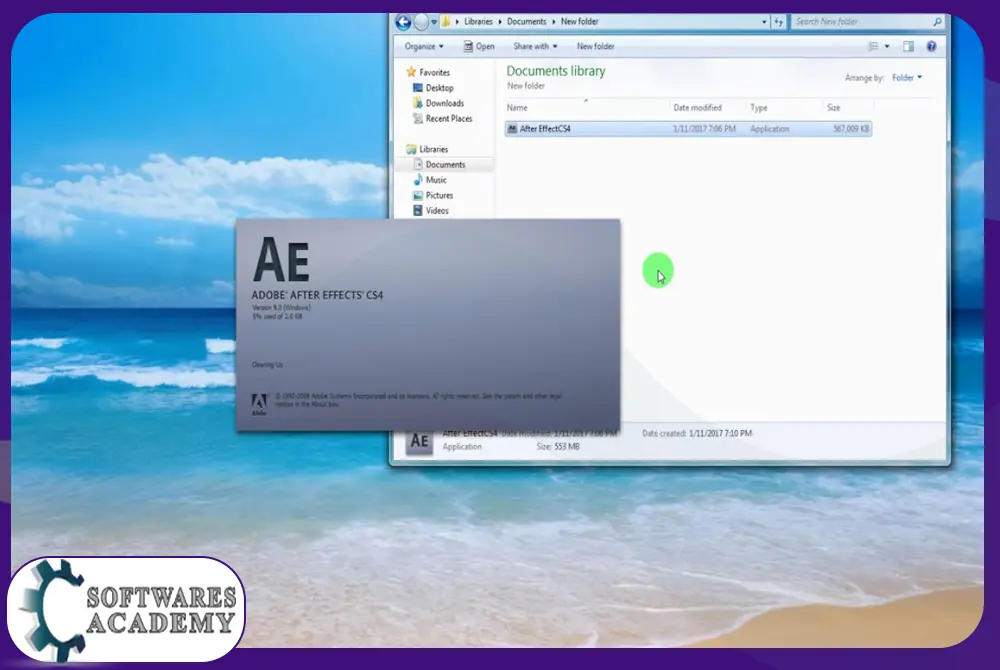Open recent locations dropdown beside navigation arrows

[434, 22]
